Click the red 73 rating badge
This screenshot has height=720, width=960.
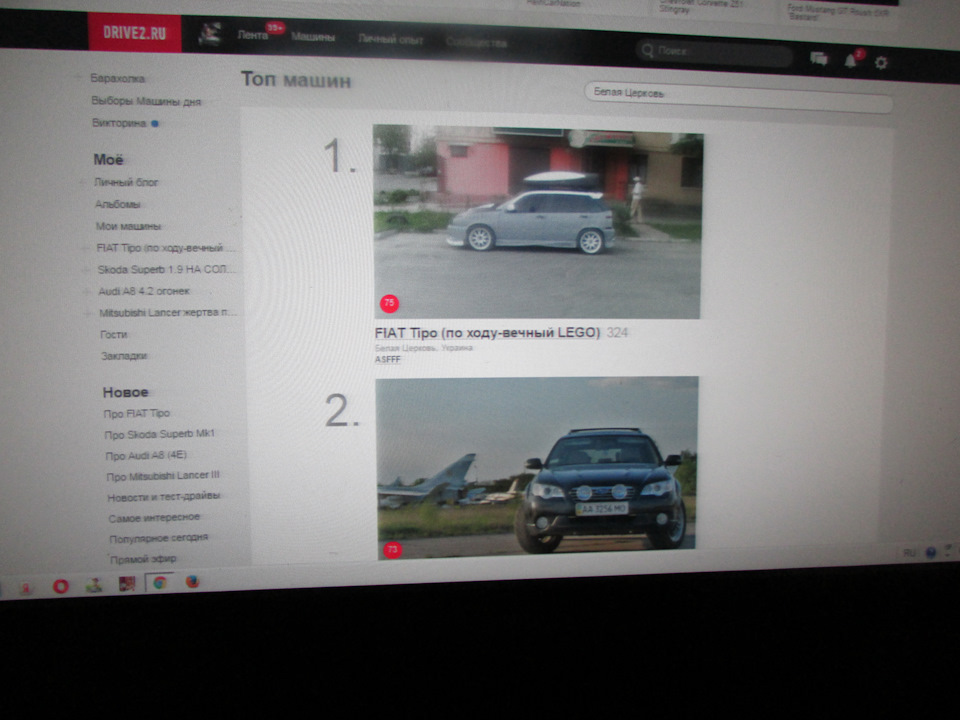click(392, 550)
